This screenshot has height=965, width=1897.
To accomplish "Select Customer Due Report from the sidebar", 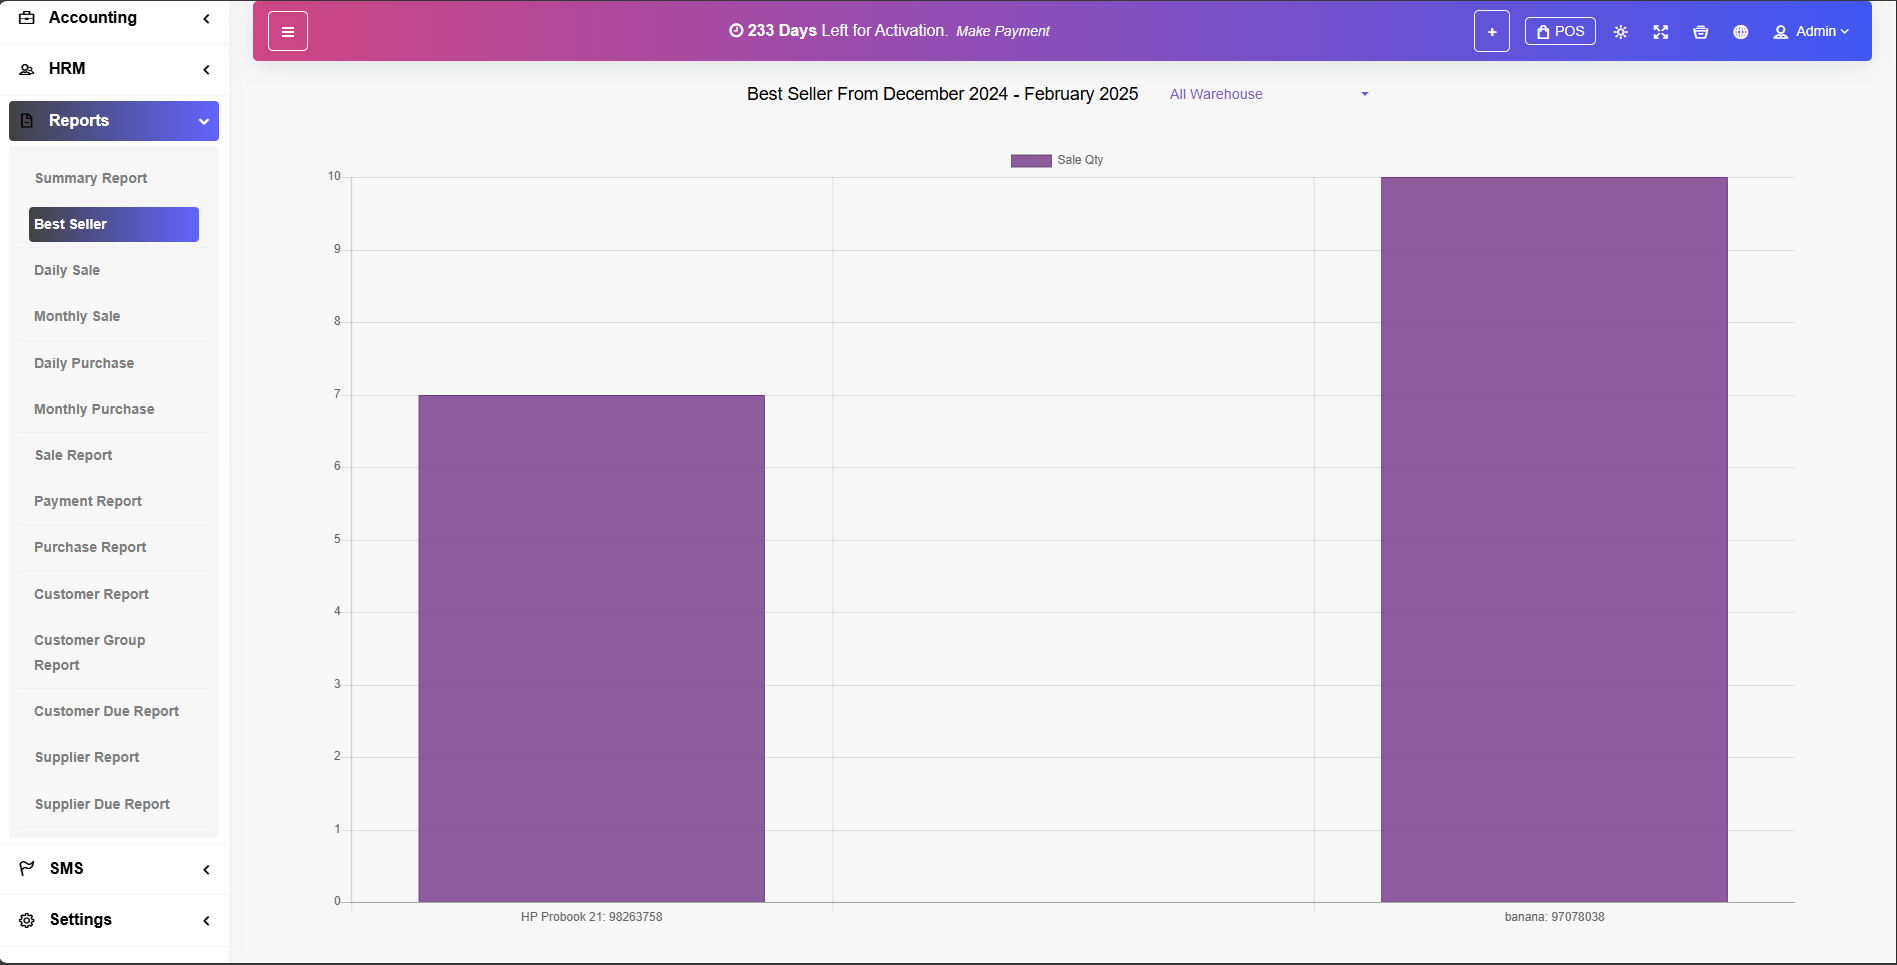I will [106, 711].
